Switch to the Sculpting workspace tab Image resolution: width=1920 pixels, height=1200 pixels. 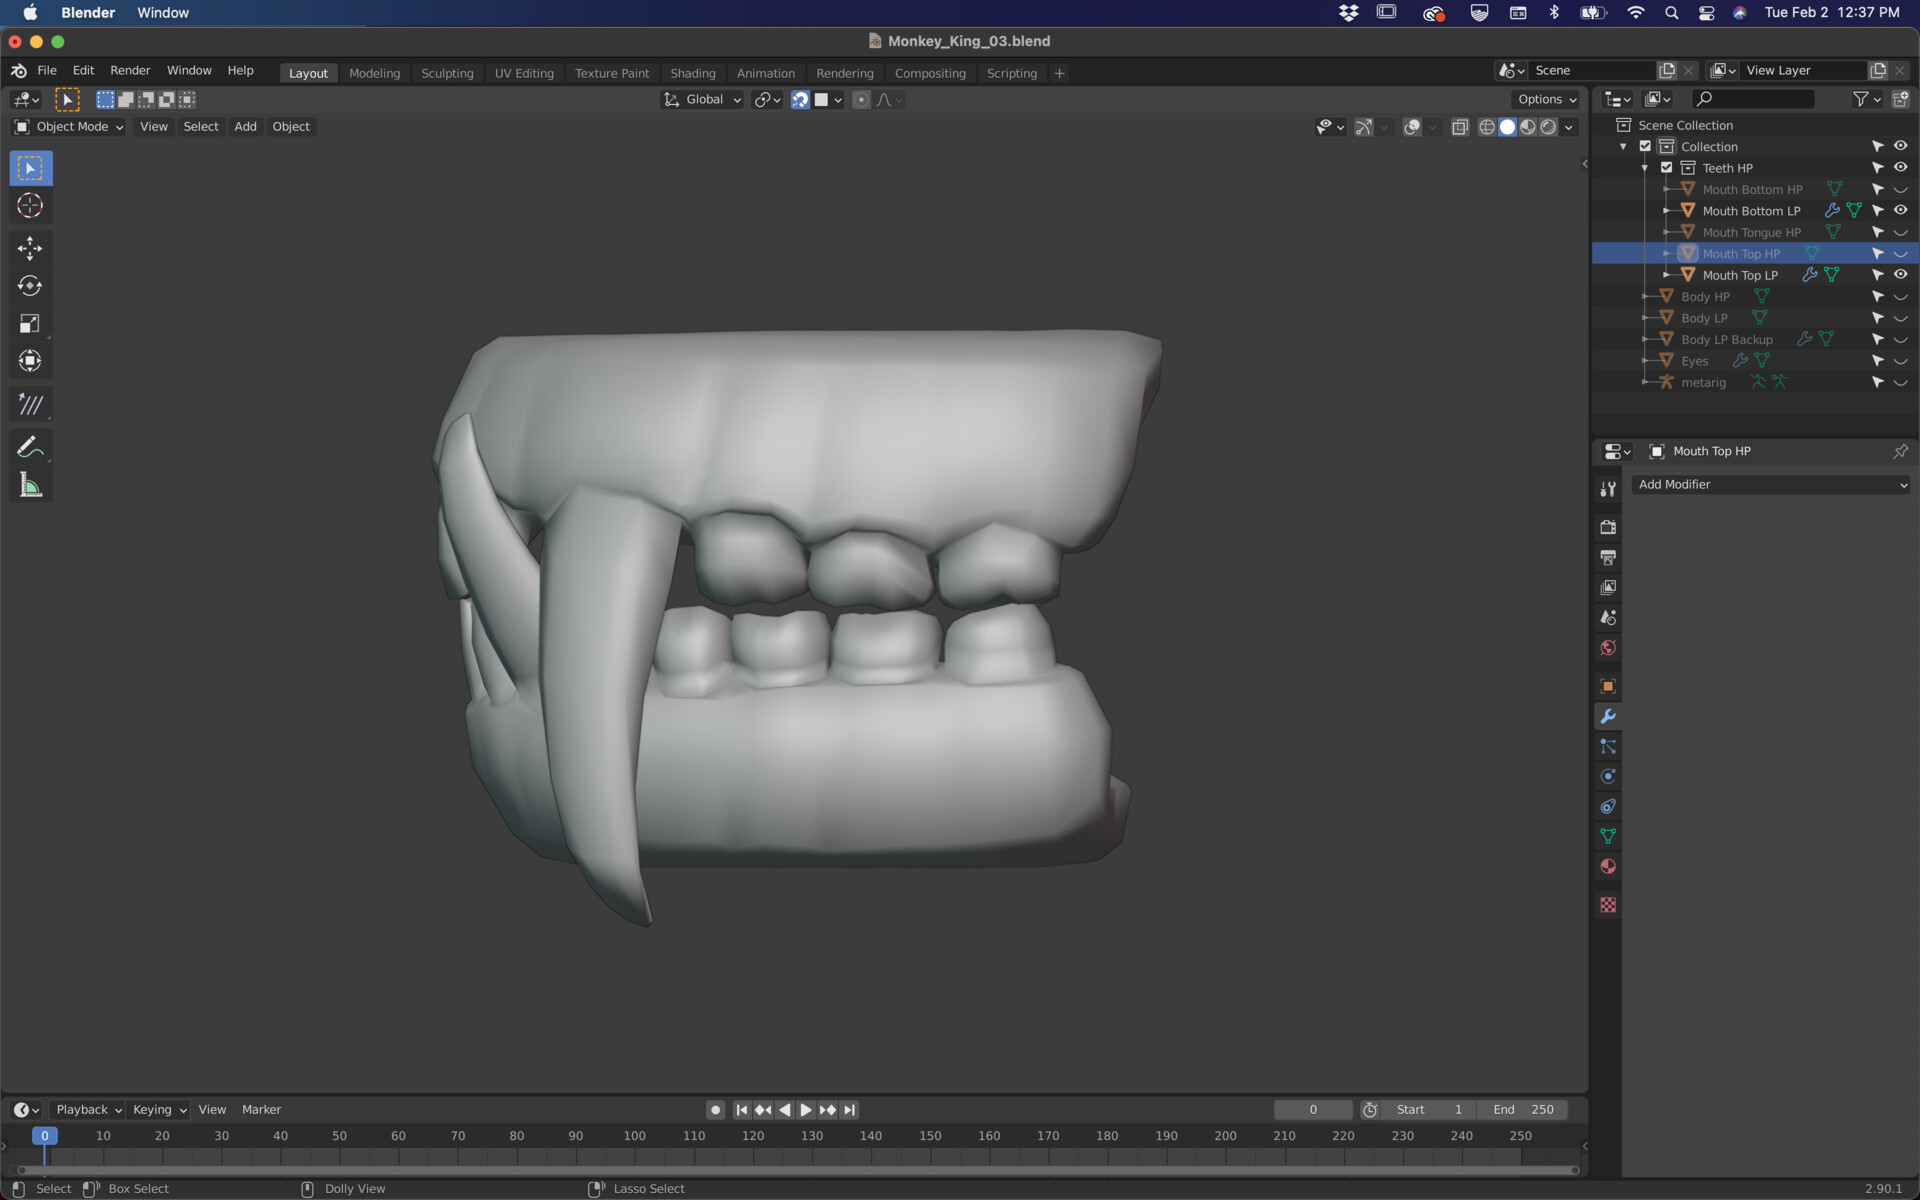[x=447, y=73]
